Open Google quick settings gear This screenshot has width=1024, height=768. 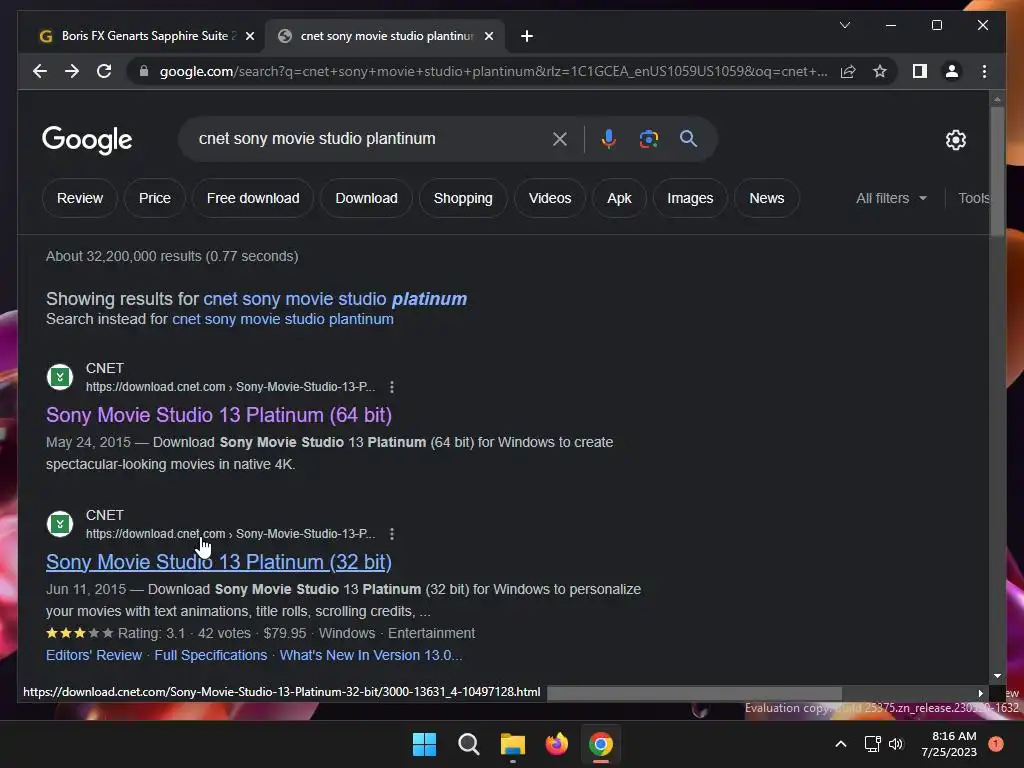point(955,140)
